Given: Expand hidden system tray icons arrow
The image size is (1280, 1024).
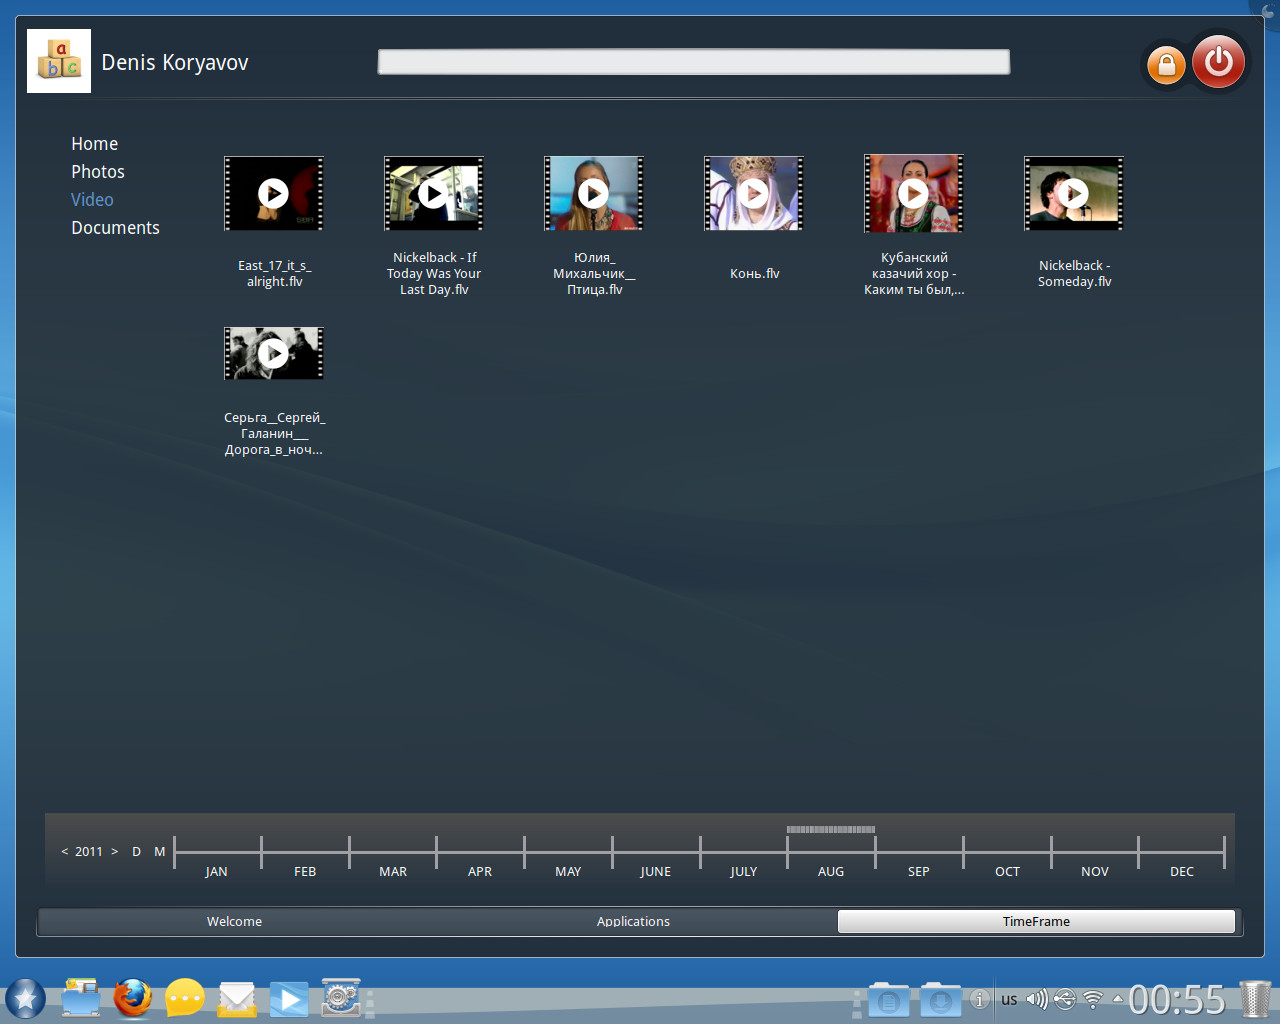Looking at the screenshot, I should 1117,999.
